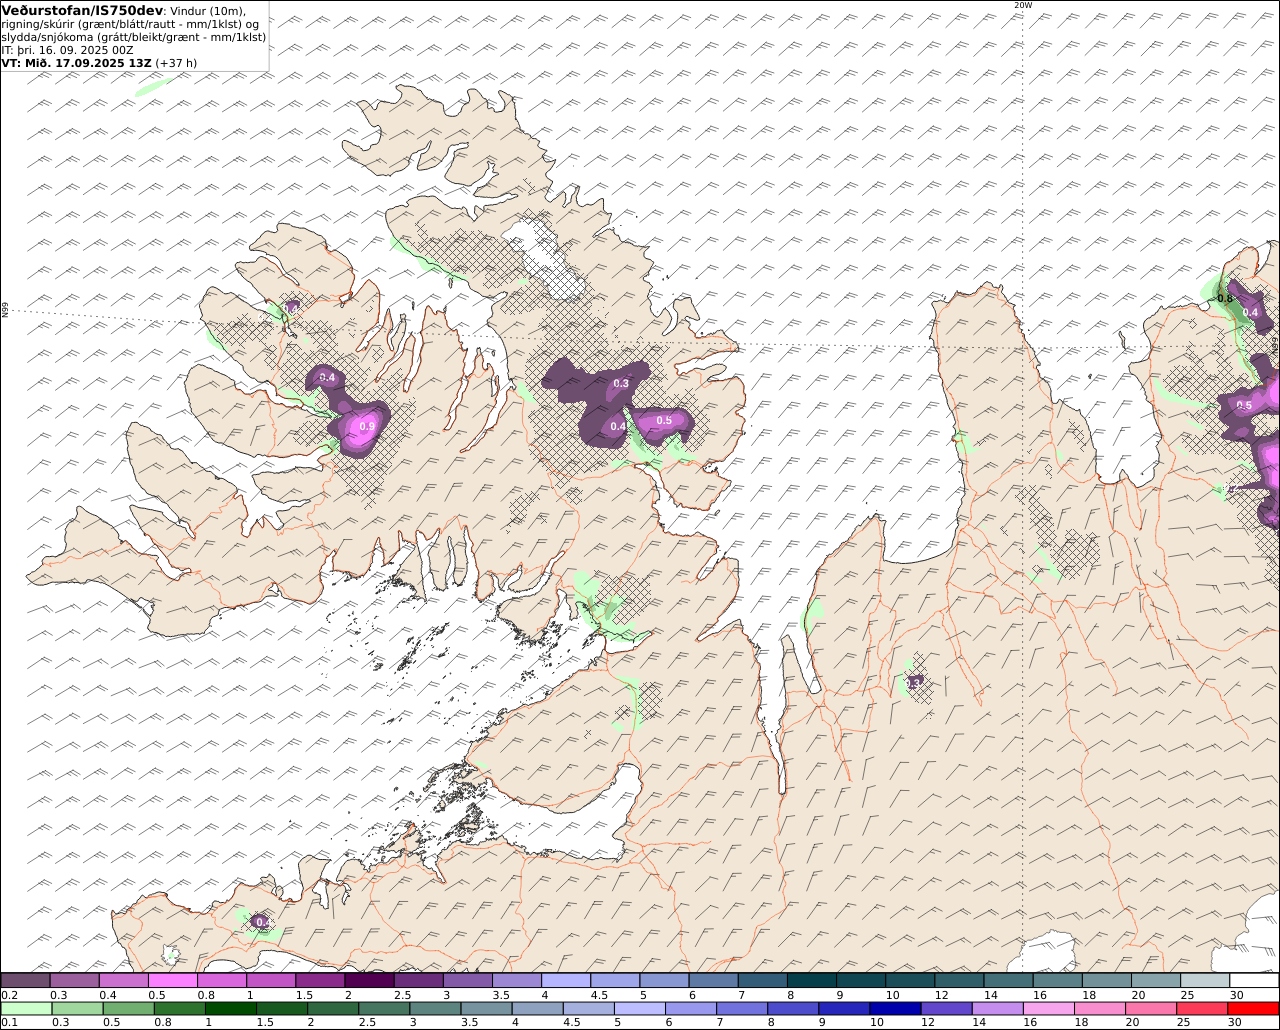Select the light pink 16 swatch in lower legend row
1280x1030 pixels.
pos(1048,1008)
